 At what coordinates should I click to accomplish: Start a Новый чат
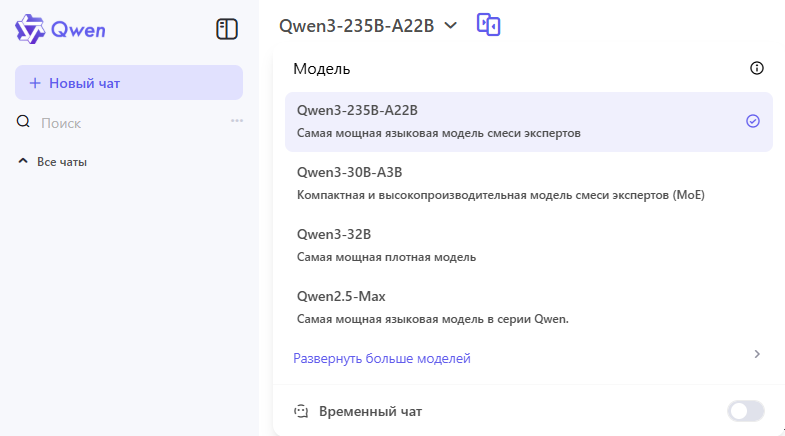click(128, 83)
